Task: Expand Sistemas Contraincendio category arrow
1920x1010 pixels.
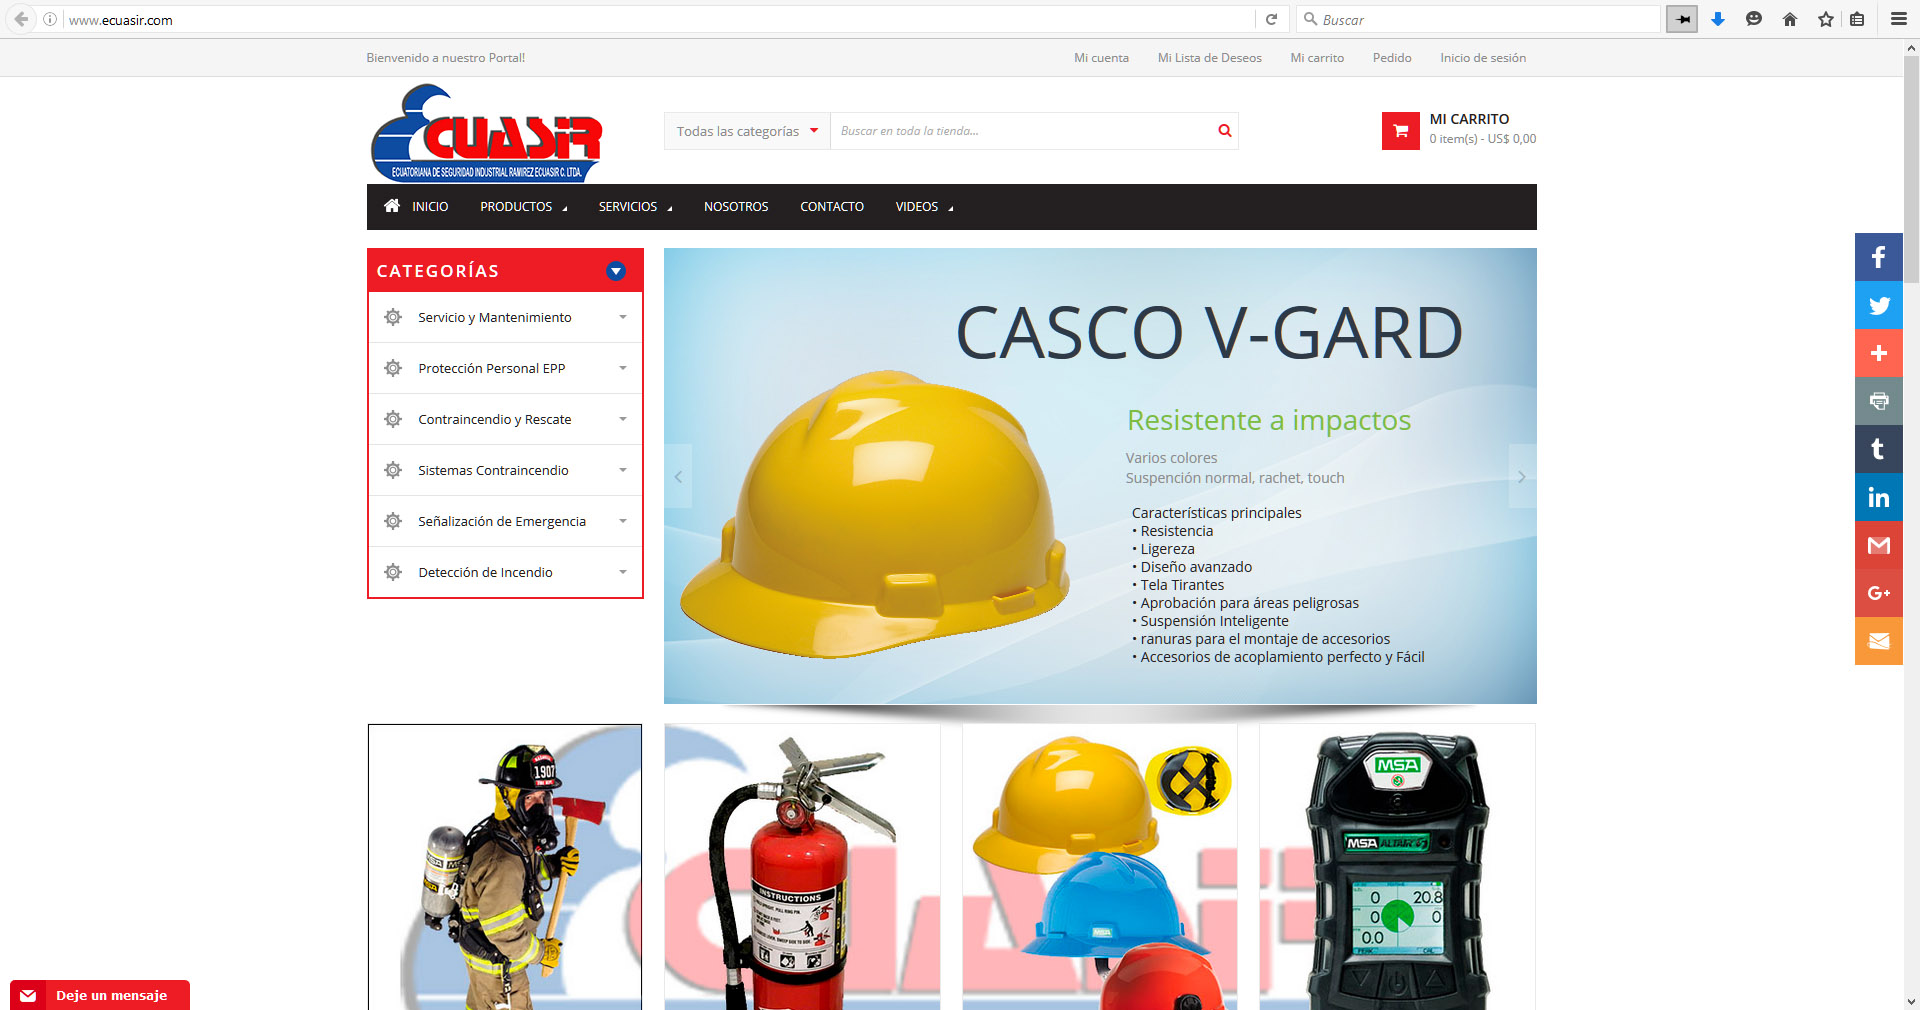Action: click(623, 470)
